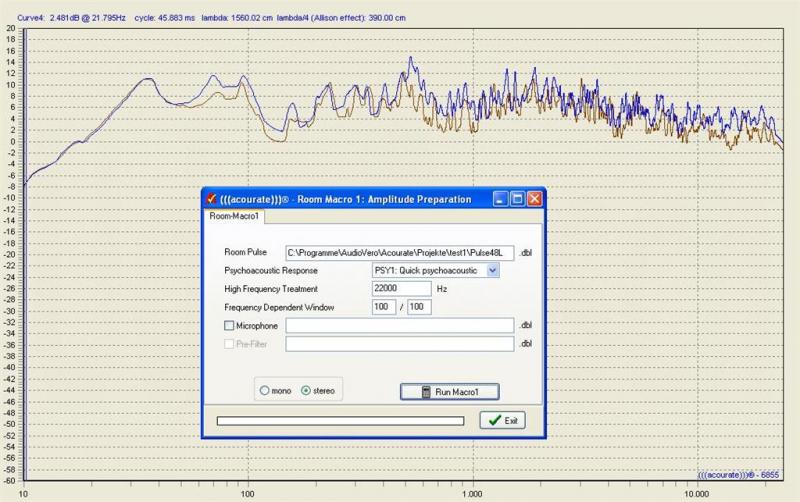800x502 pixels.
Task: Click the Exit button with green checkmark
Action: click(x=503, y=420)
